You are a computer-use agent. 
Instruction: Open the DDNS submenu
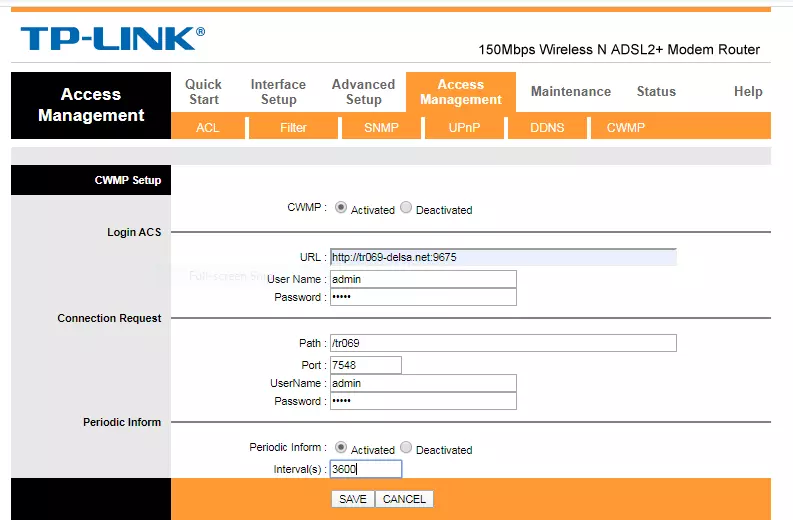[547, 127]
